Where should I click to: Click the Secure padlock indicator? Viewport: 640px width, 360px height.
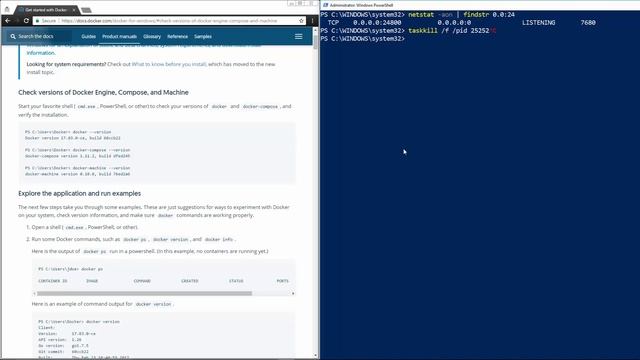click(46, 20)
